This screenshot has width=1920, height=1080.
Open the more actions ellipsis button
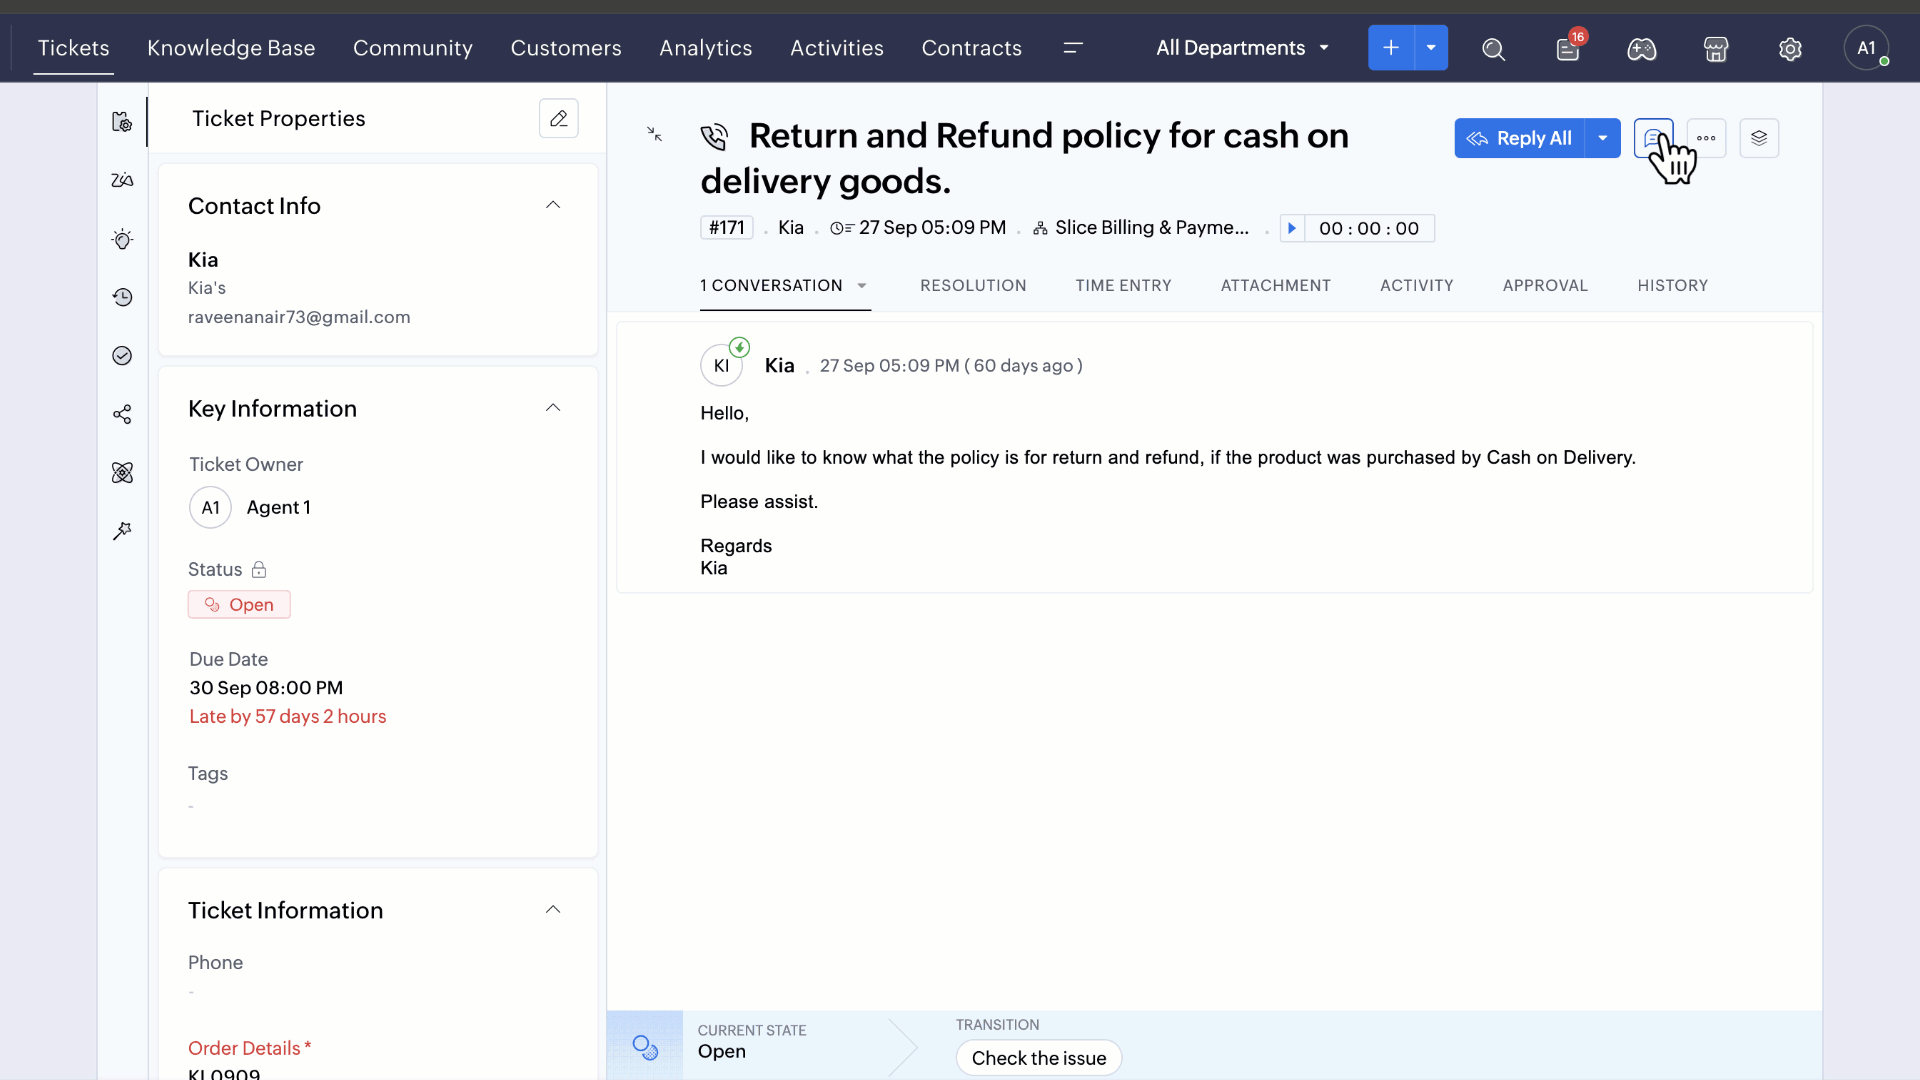coord(1706,138)
